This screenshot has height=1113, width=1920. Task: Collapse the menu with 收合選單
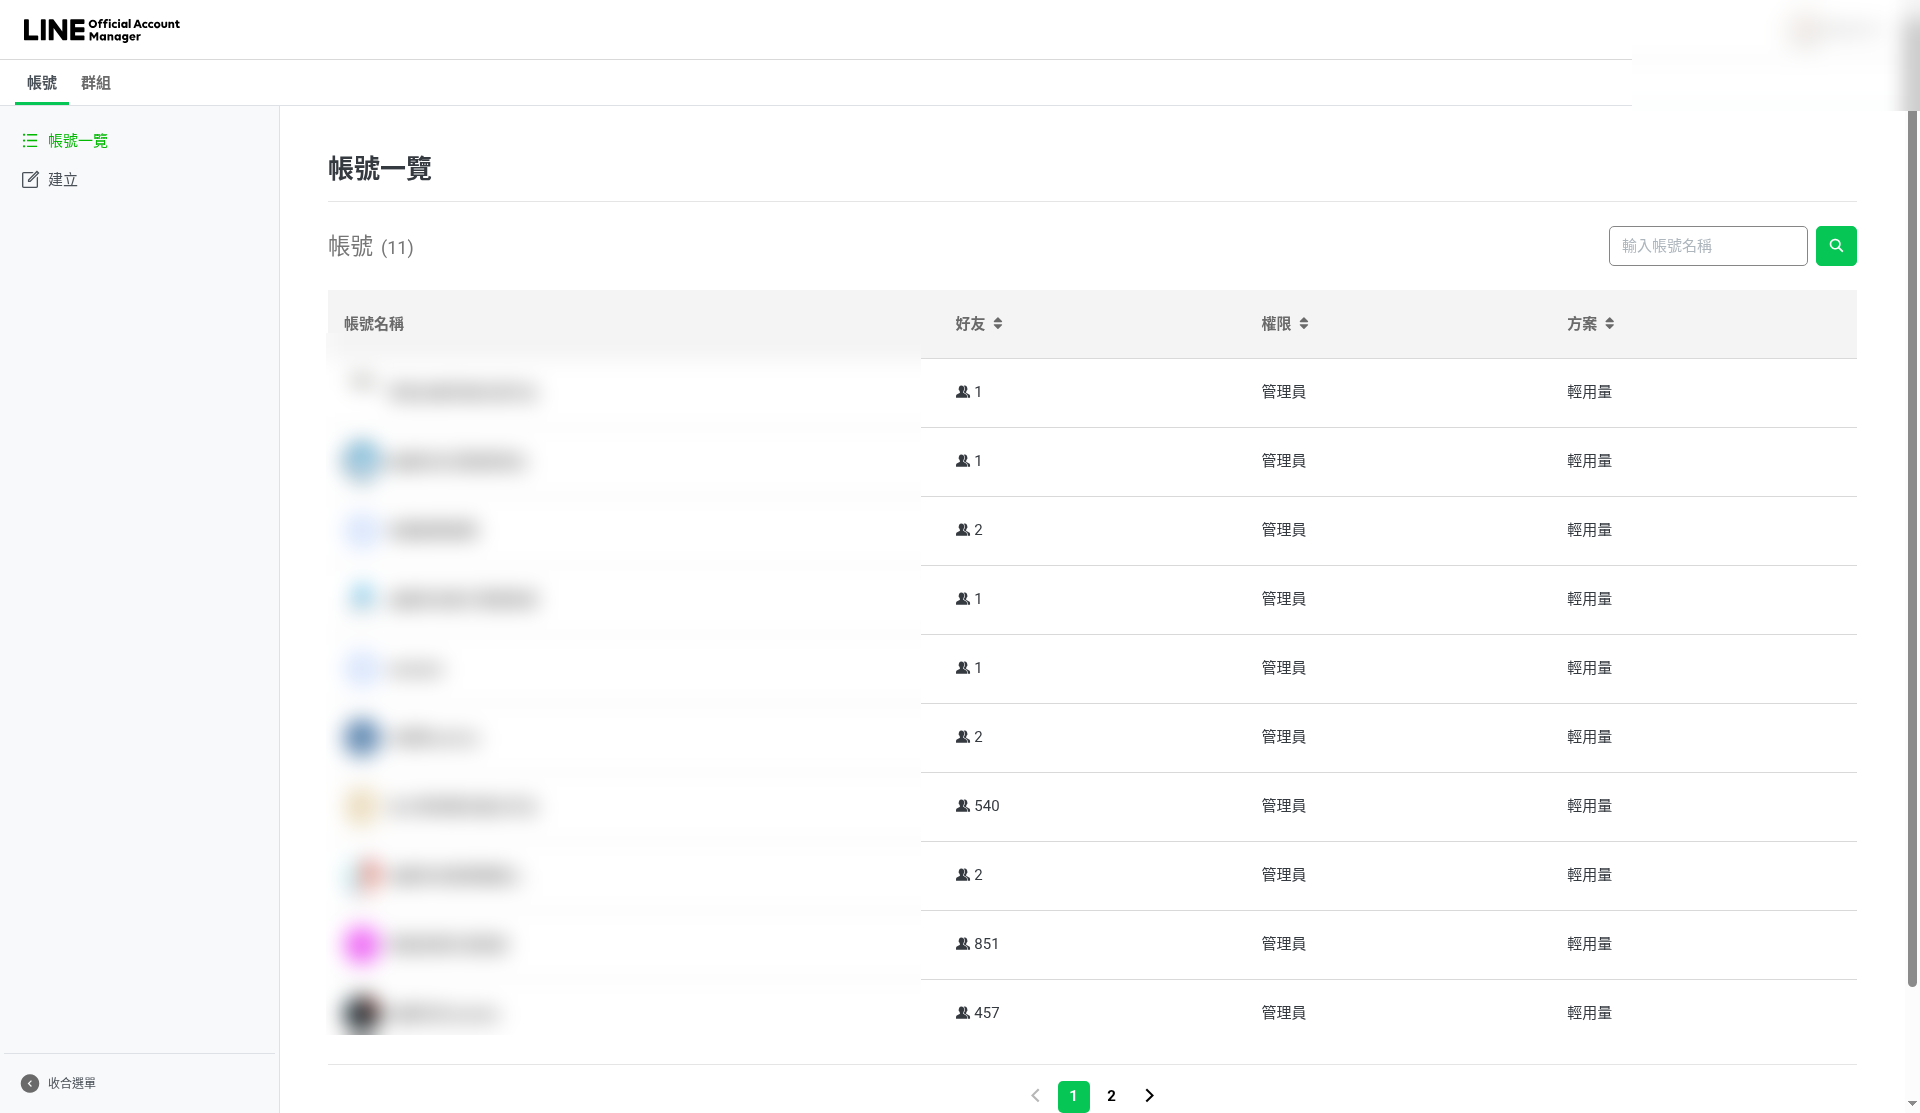[58, 1083]
